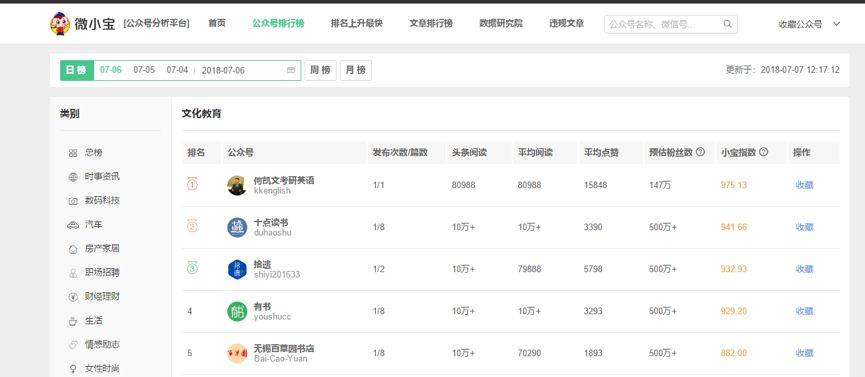This screenshot has width=865, height=377.
Task: Open the calendar icon in date field
Action: click(291, 70)
